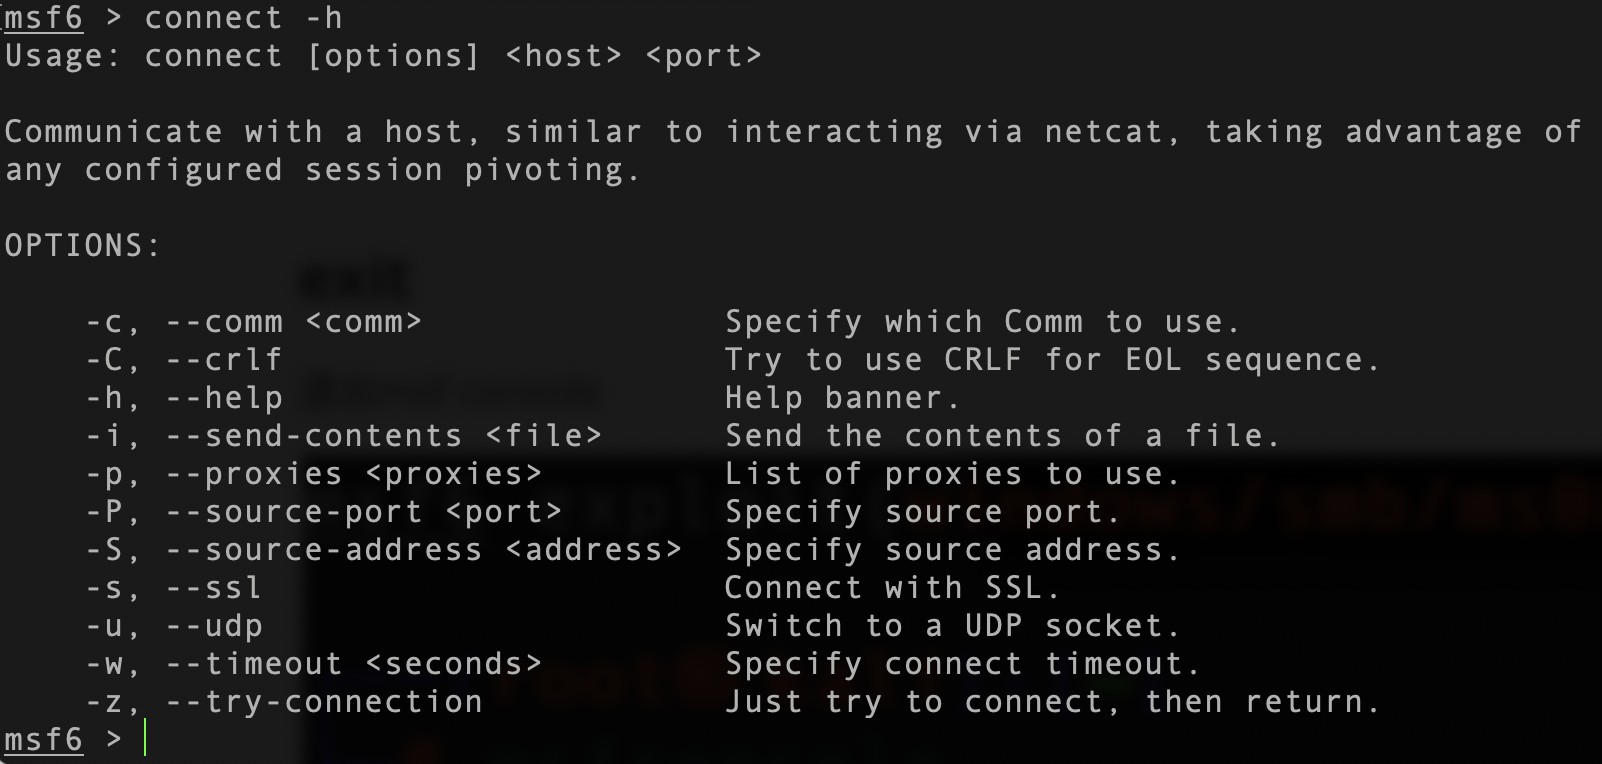Click the --help option flag
Image resolution: width=1602 pixels, height=764 pixels.
(x=224, y=398)
